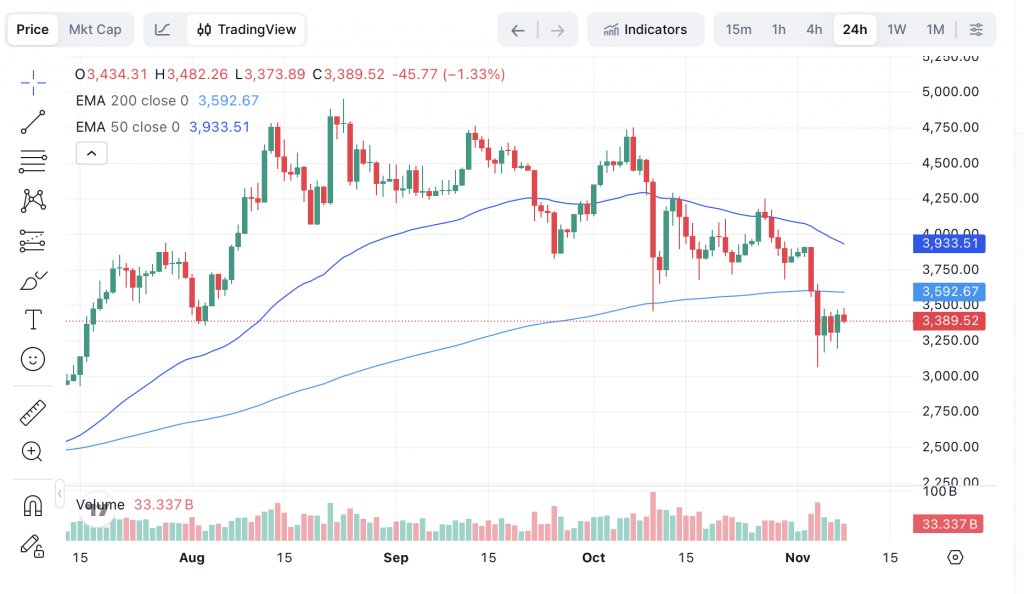1024x594 pixels.
Task: Open the XABCD pattern tool
Action: pos(32,200)
